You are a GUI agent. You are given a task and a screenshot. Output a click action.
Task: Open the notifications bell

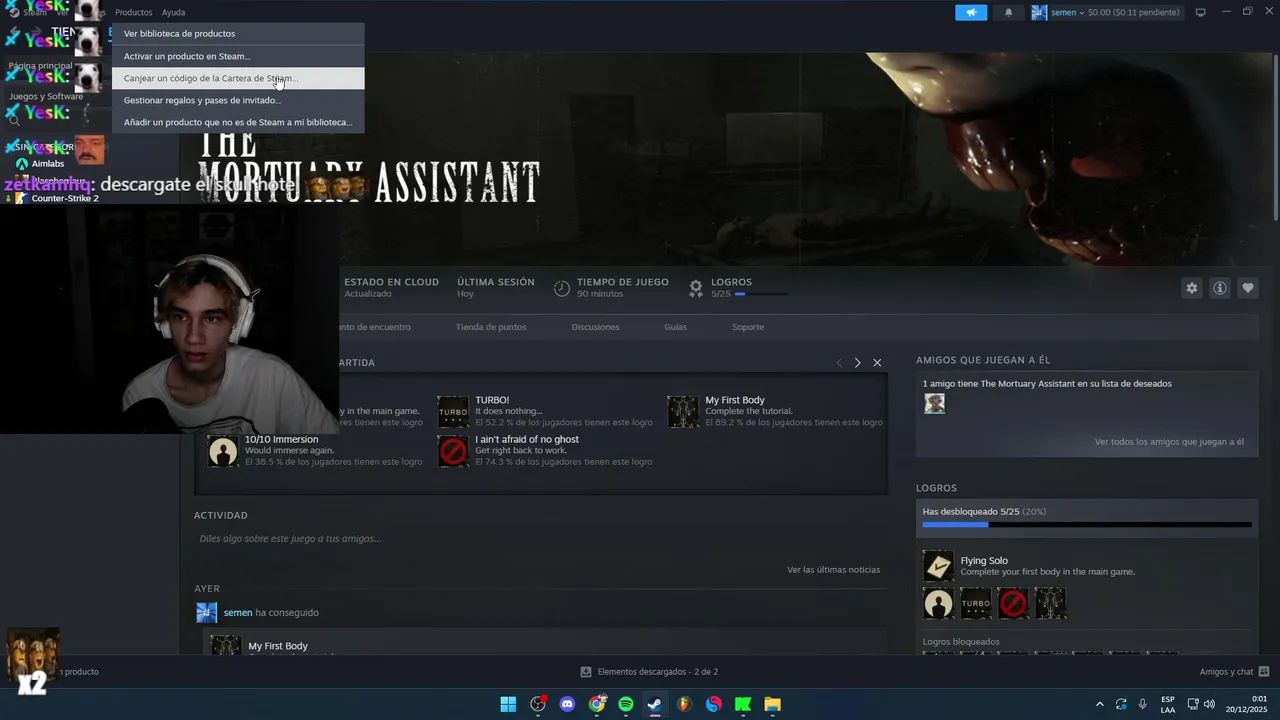point(1008,13)
